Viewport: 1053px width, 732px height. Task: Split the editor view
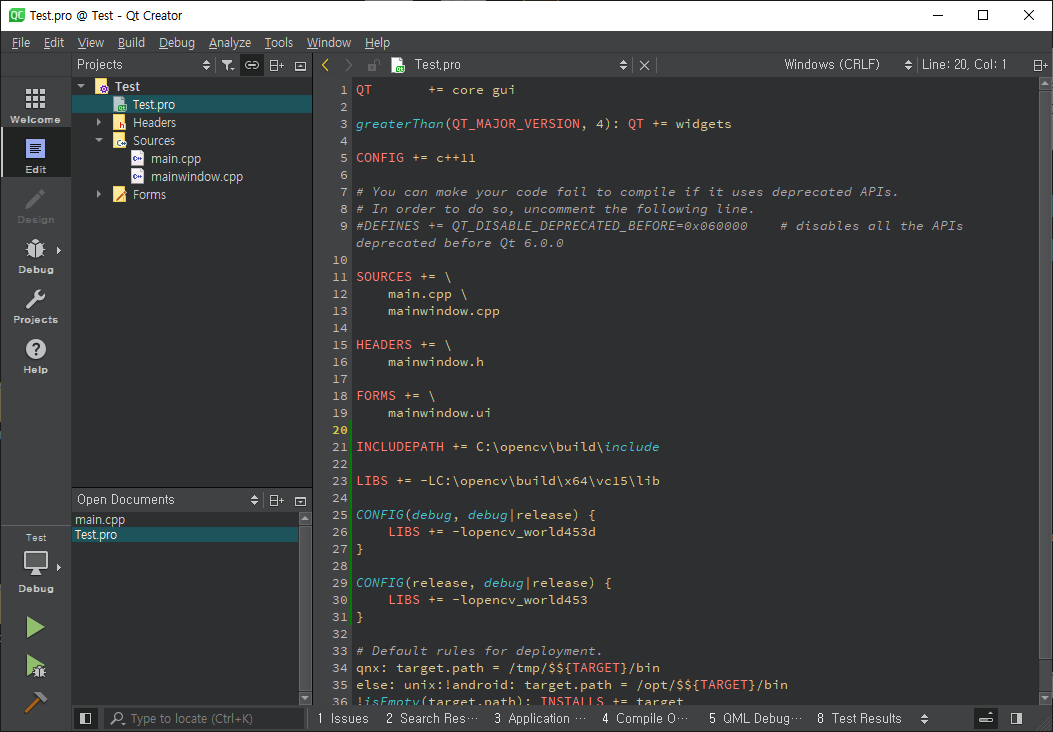[1040, 65]
